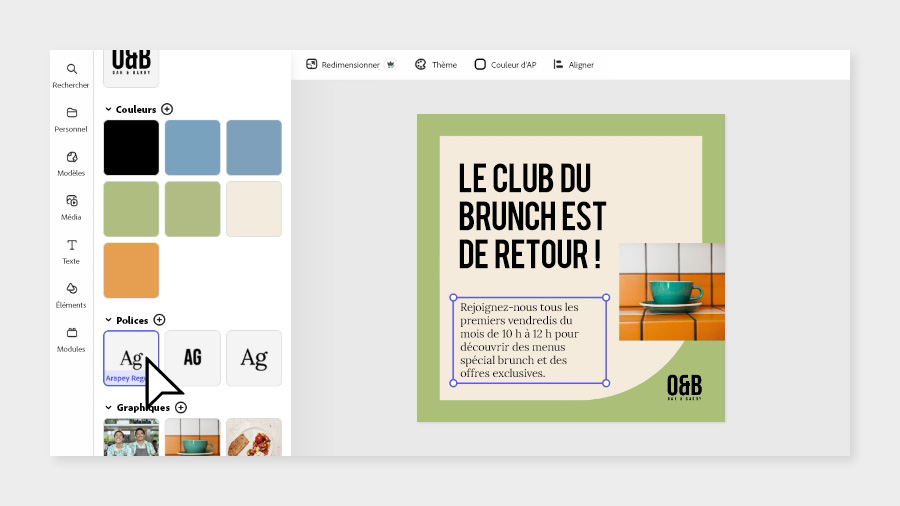The height and width of the screenshot is (506, 900).
Task: Click the headline LE CLUB DU BRUNCH text
Action: pos(532,216)
